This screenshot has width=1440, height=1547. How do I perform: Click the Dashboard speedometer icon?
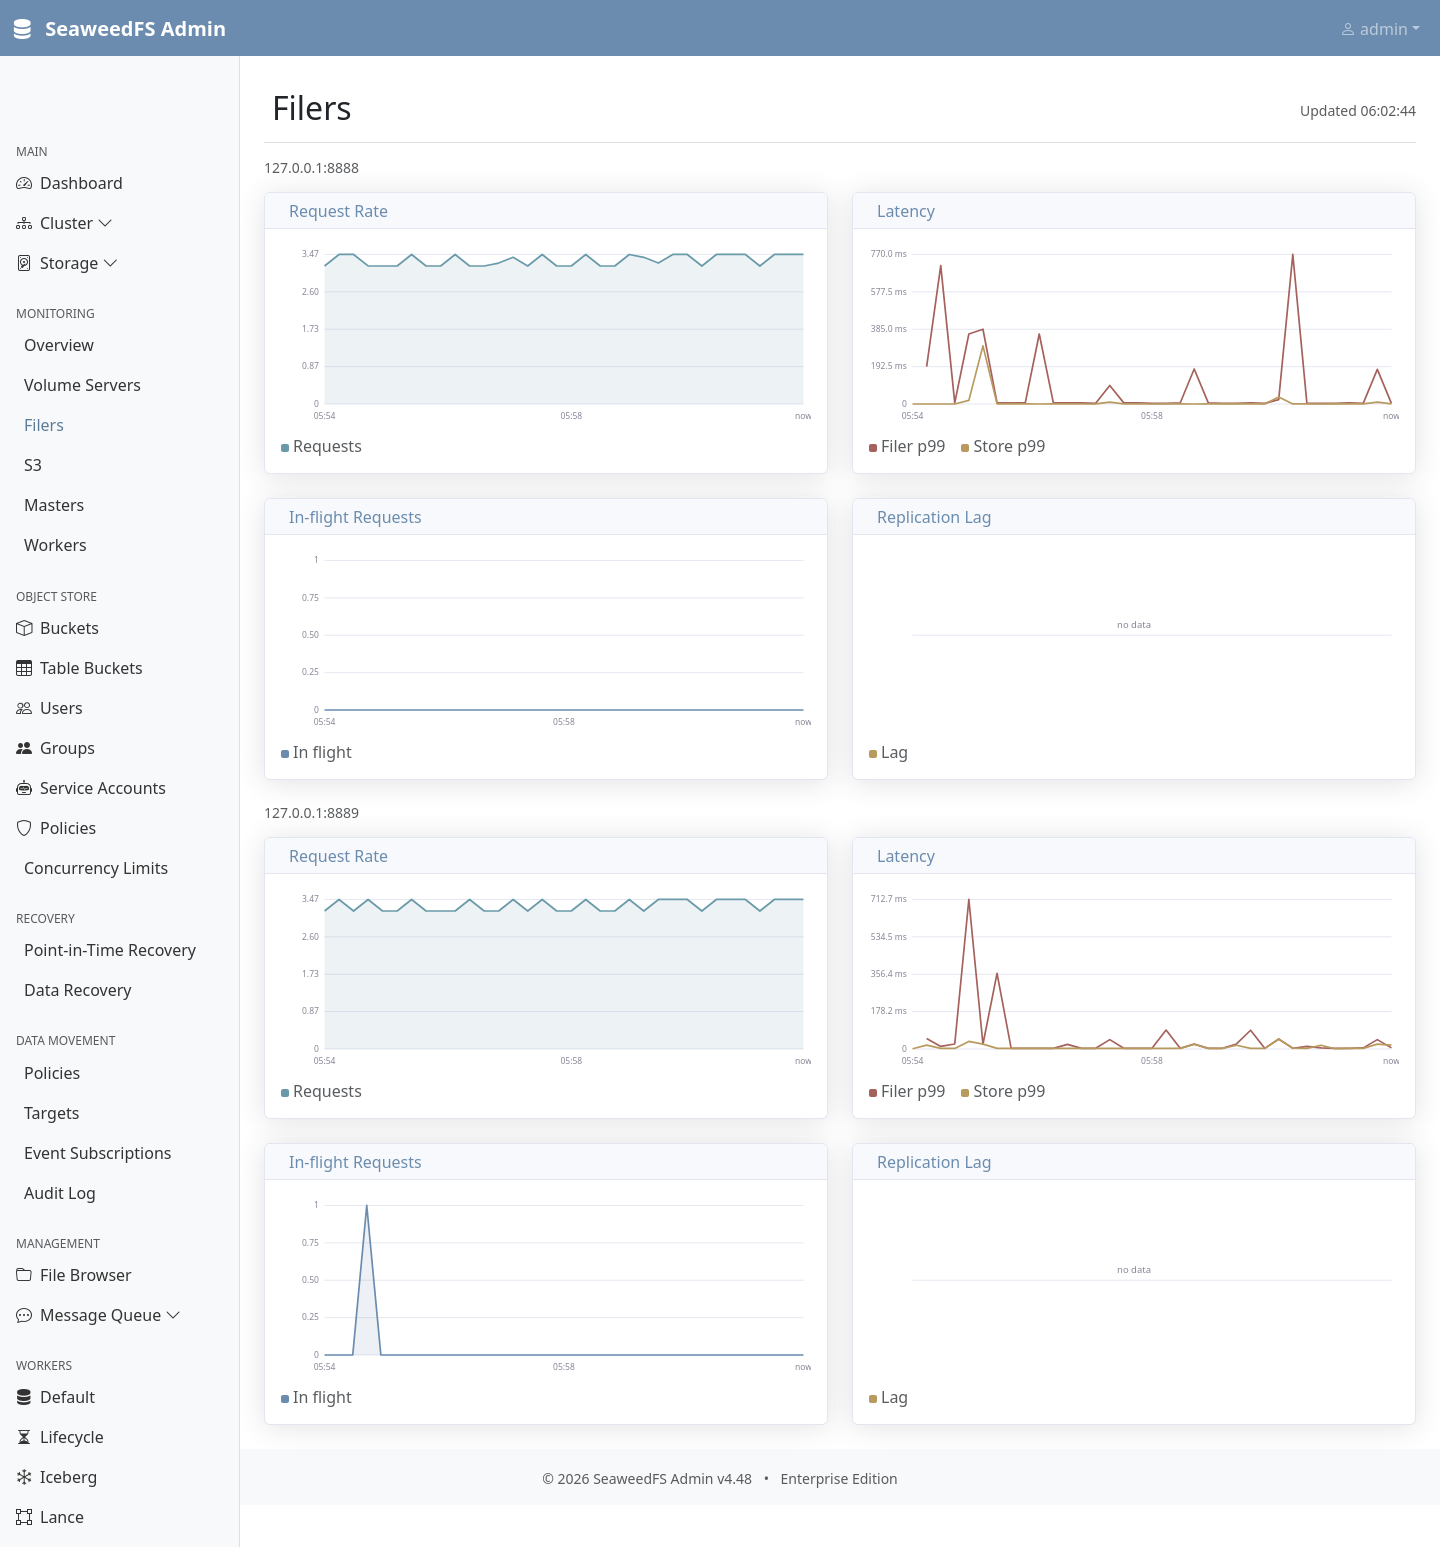24,184
